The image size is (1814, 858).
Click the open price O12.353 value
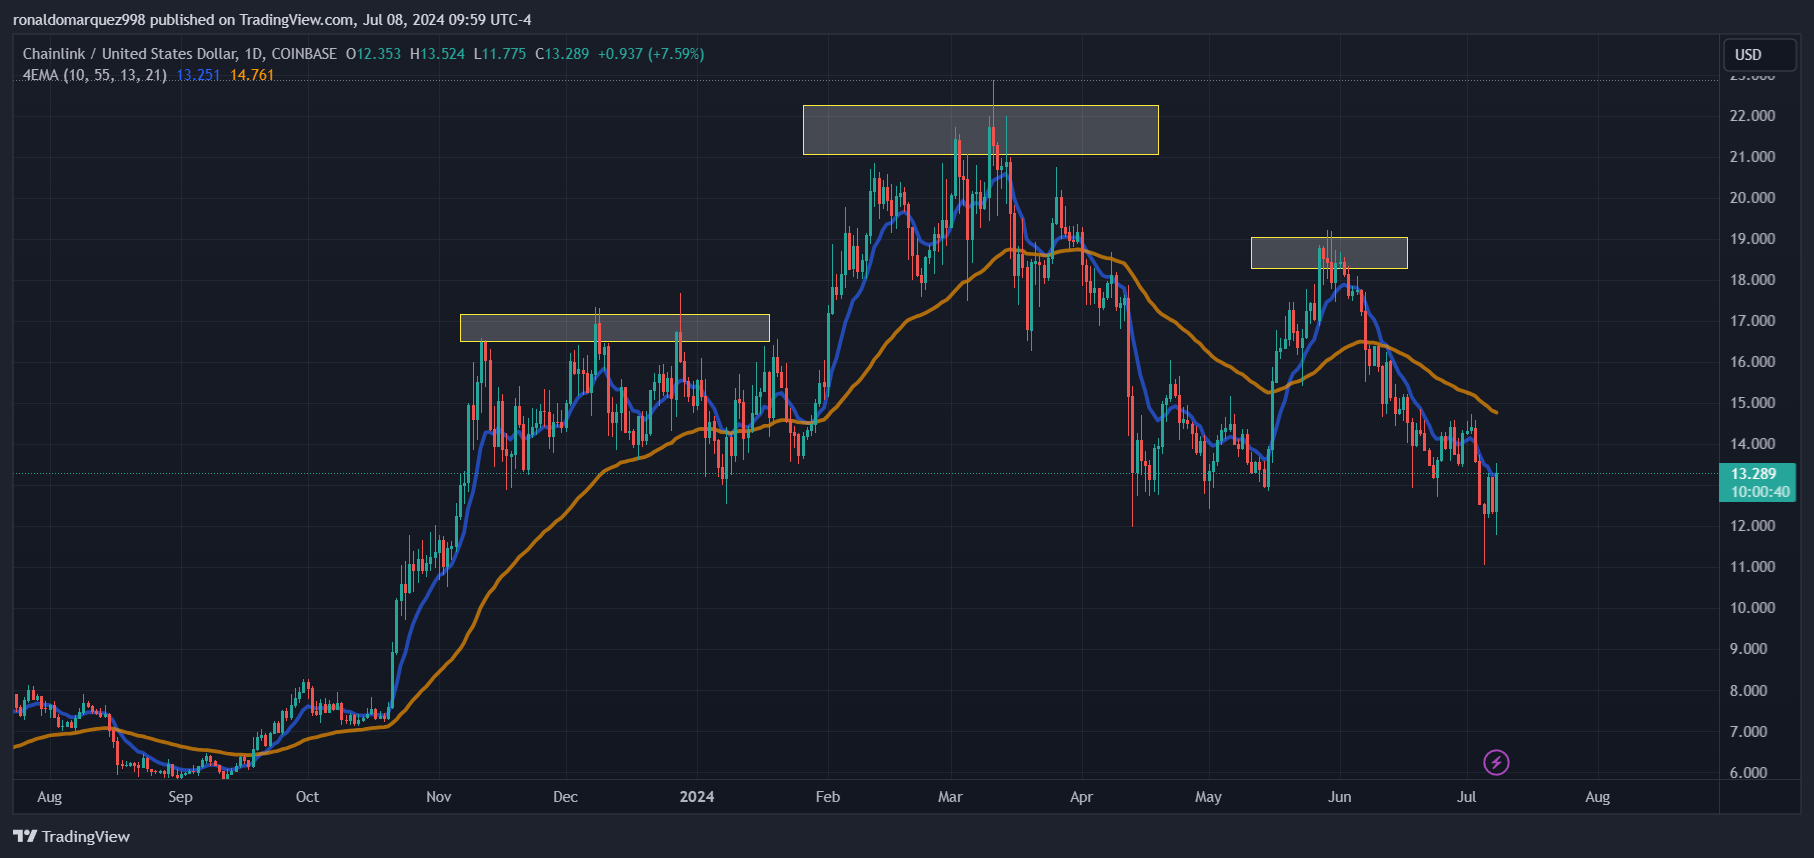pyautogui.click(x=373, y=54)
